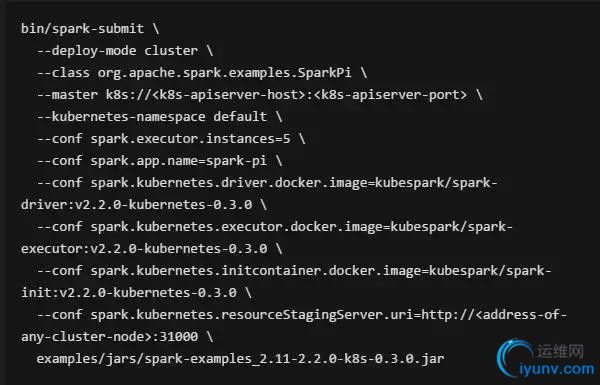Click the spark-examples jar file path
The height and width of the screenshot is (385, 600).
[240, 359]
